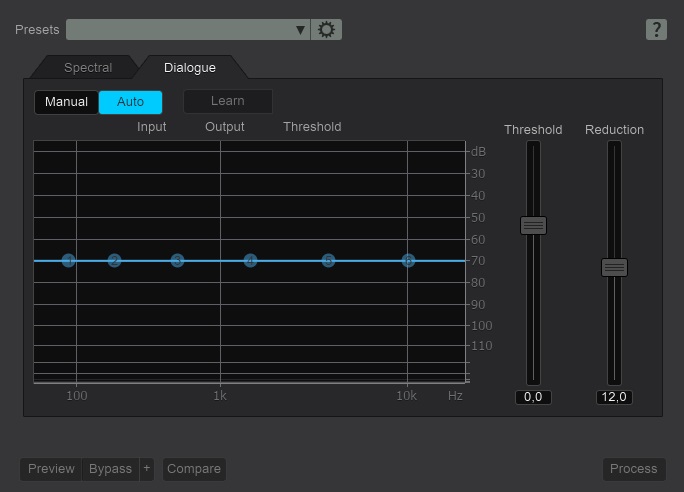Viewport: 684px width, 492px height.
Task: Click the Threshold slider handle
Action: [533, 226]
